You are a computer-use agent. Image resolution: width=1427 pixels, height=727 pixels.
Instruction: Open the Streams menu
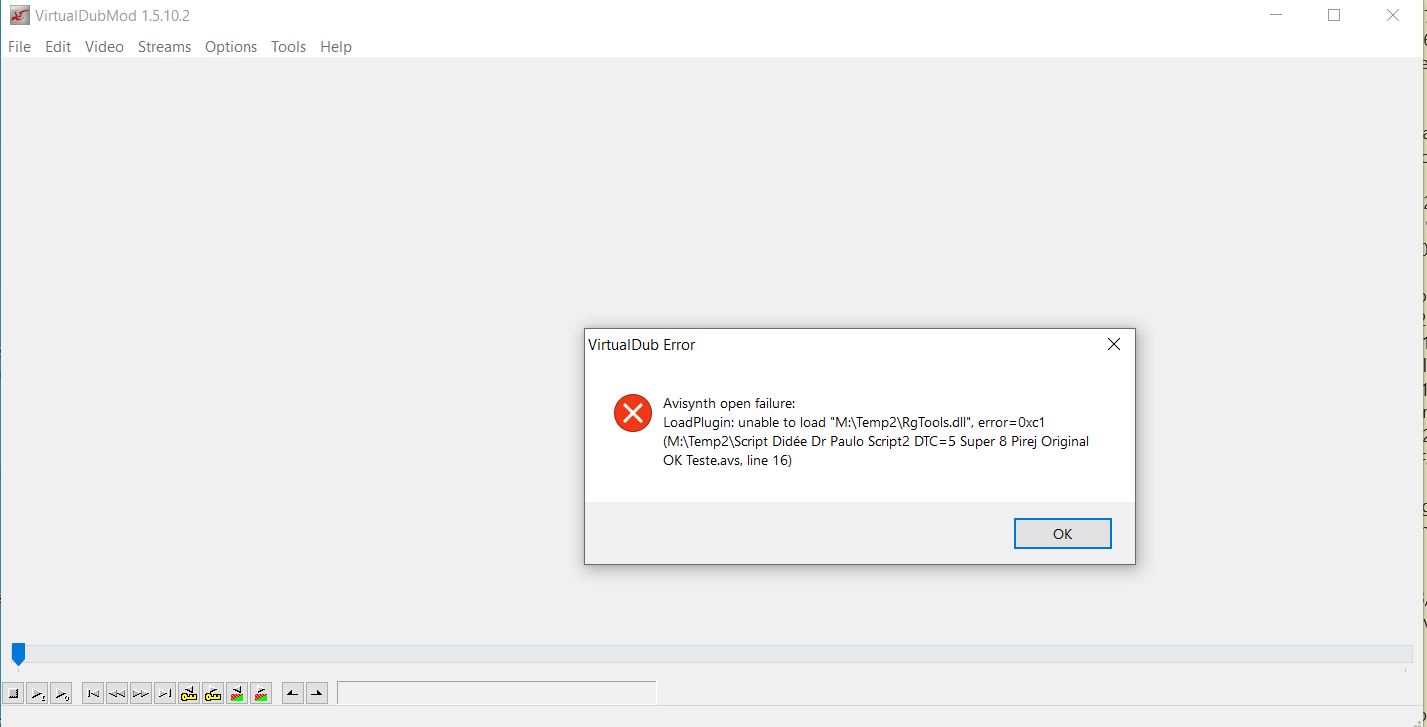(x=164, y=47)
